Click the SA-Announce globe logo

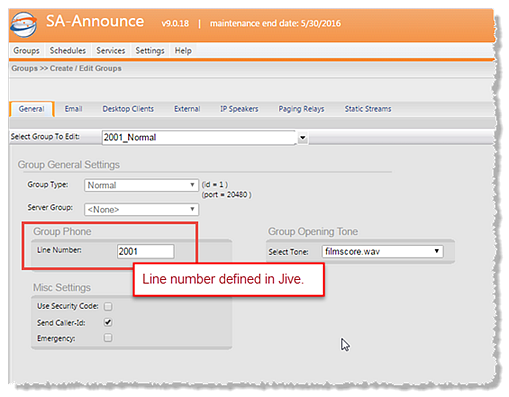click(23, 24)
